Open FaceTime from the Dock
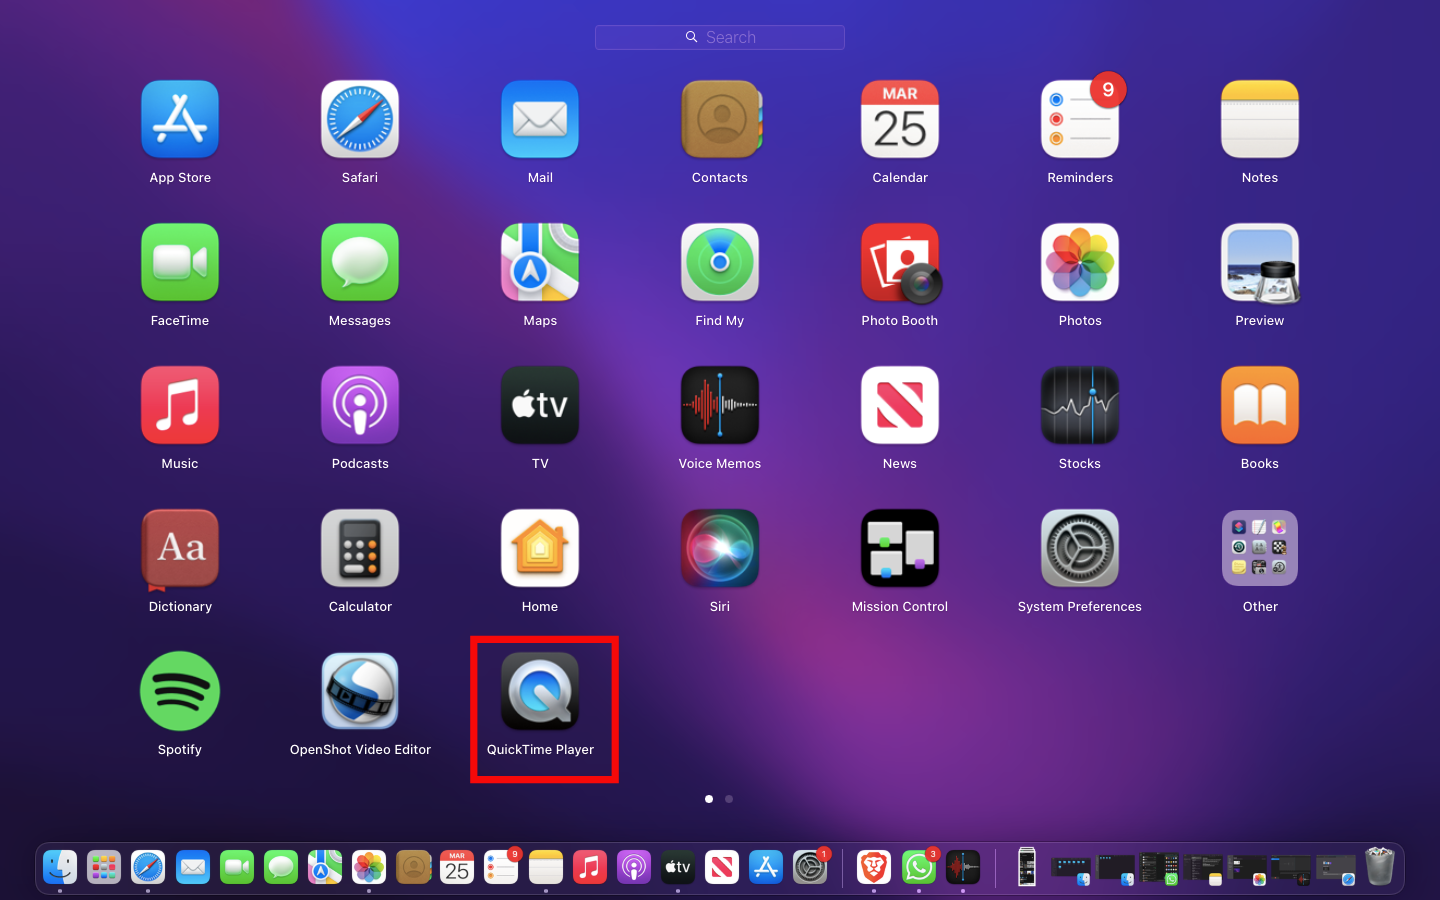The image size is (1440, 900). point(237,867)
